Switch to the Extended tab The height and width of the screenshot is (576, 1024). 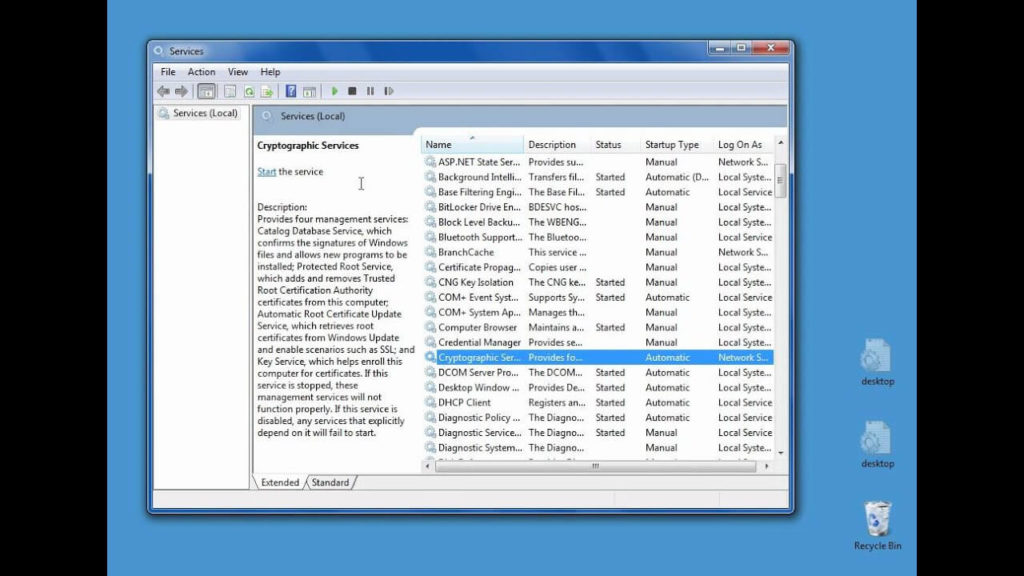[280, 483]
